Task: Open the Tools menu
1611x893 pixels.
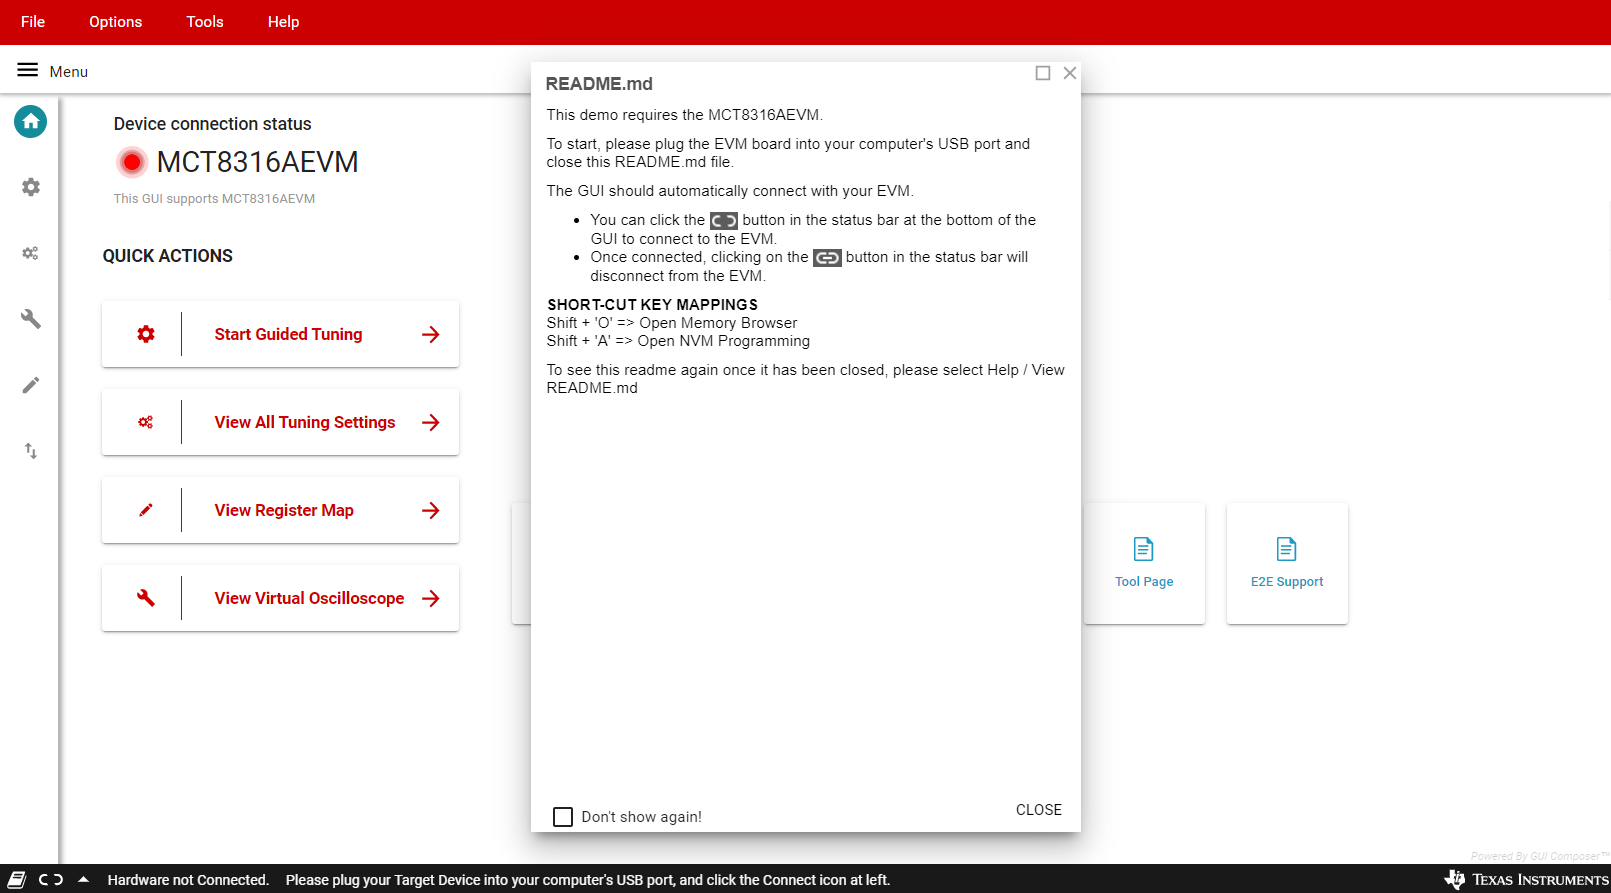Action: point(205,22)
